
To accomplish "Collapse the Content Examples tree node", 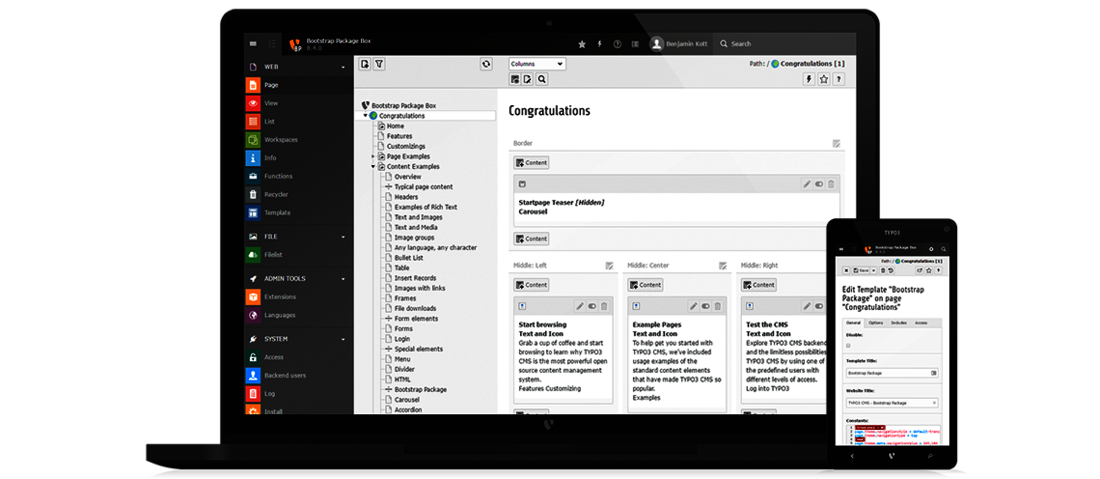I will click(373, 166).
